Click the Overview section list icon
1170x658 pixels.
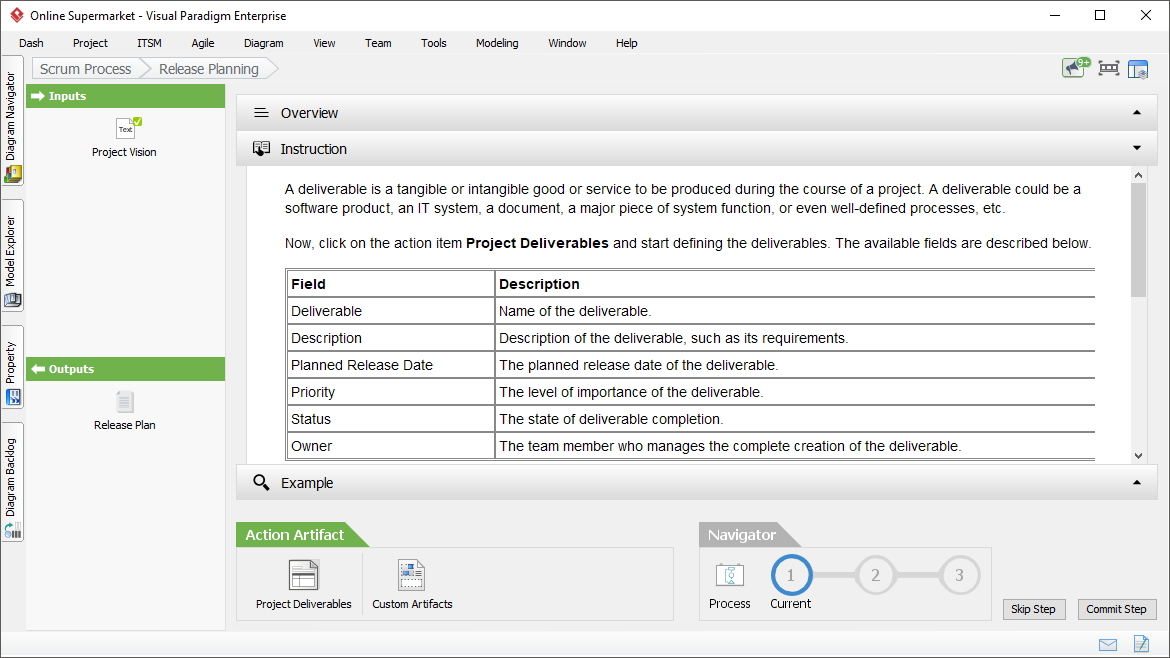pyautogui.click(x=261, y=113)
